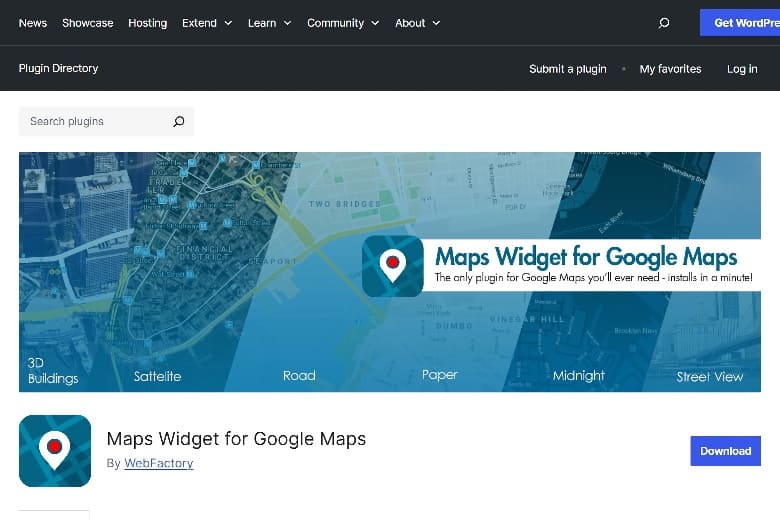
Task: Click the Midnight label on banner
Action: (x=579, y=376)
